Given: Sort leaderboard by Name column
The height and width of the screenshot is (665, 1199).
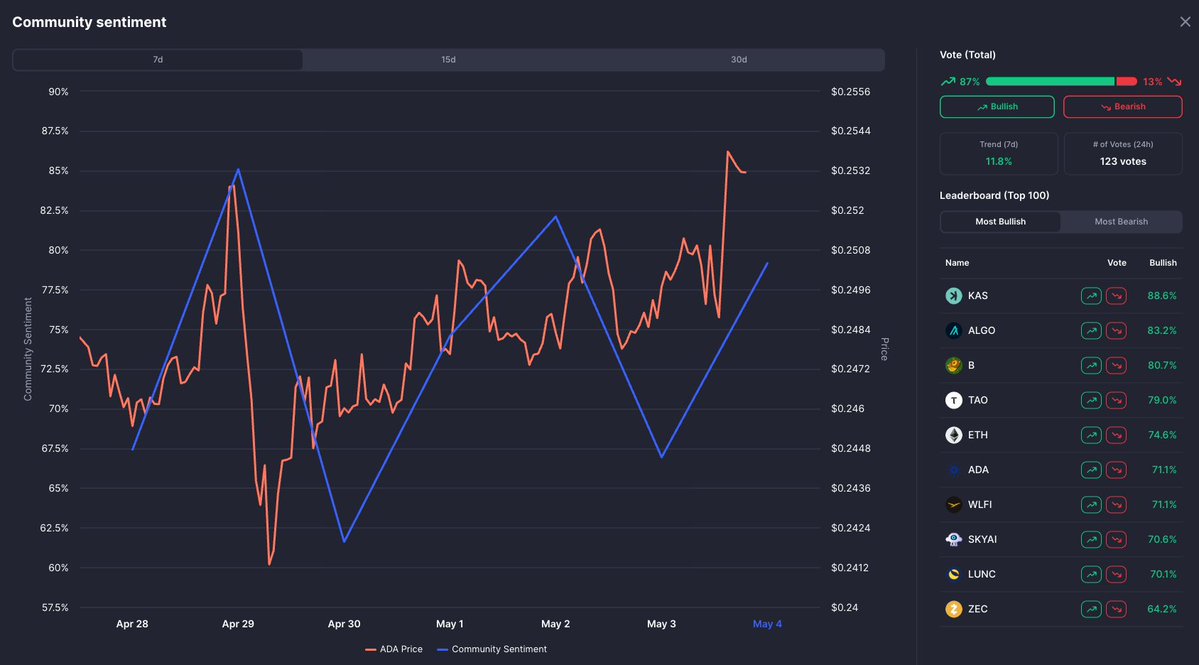Looking at the screenshot, I should [957, 263].
